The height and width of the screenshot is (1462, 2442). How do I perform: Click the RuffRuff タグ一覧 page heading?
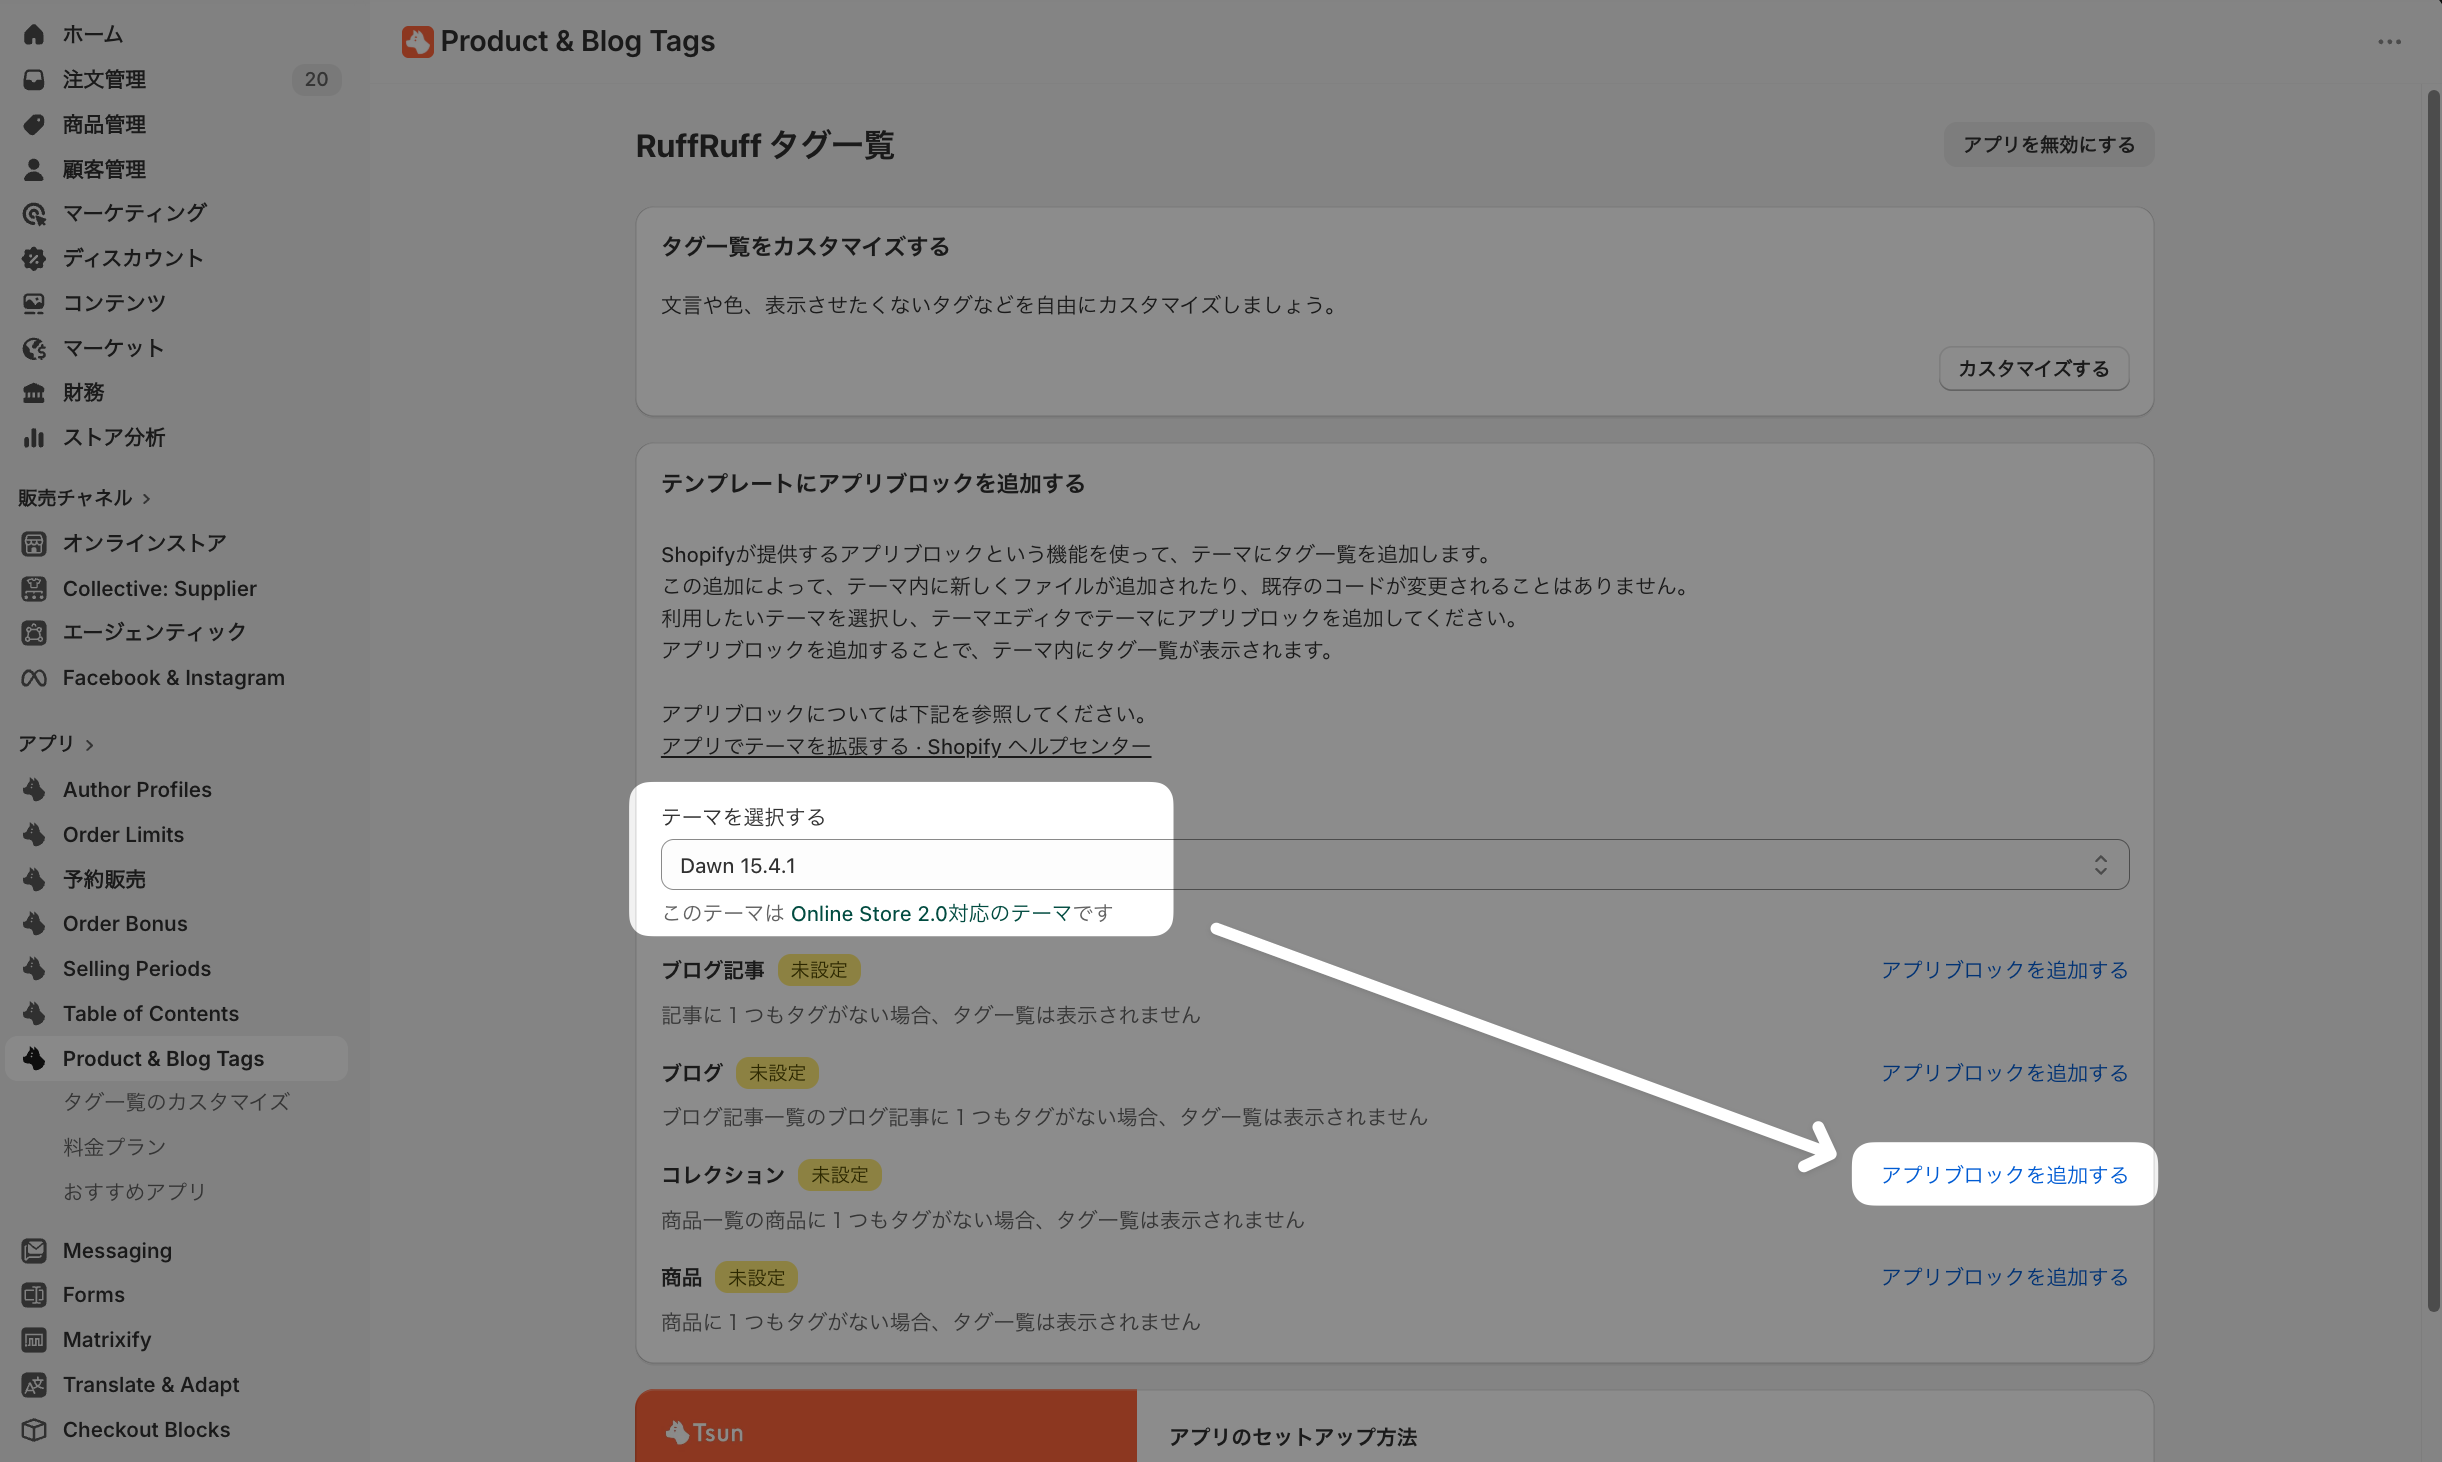pos(765,145)
